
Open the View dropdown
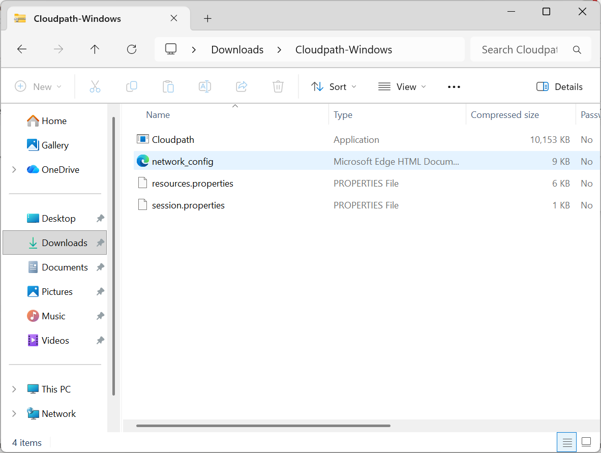(x=402, y=87)
